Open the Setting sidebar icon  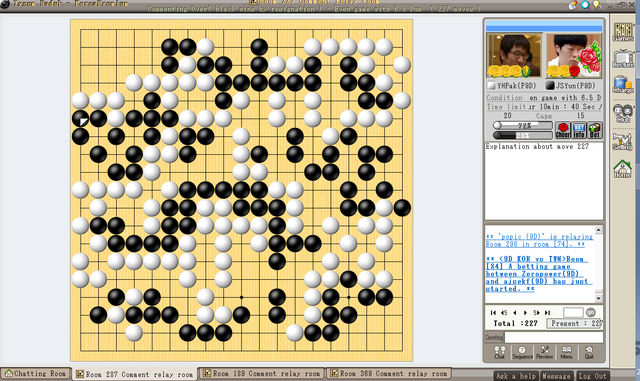coord(623,141)
